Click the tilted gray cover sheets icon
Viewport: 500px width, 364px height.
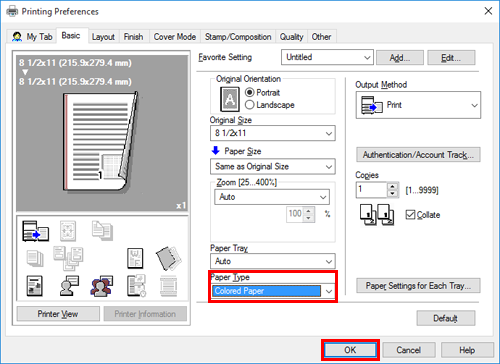click(x=168, y=258)
